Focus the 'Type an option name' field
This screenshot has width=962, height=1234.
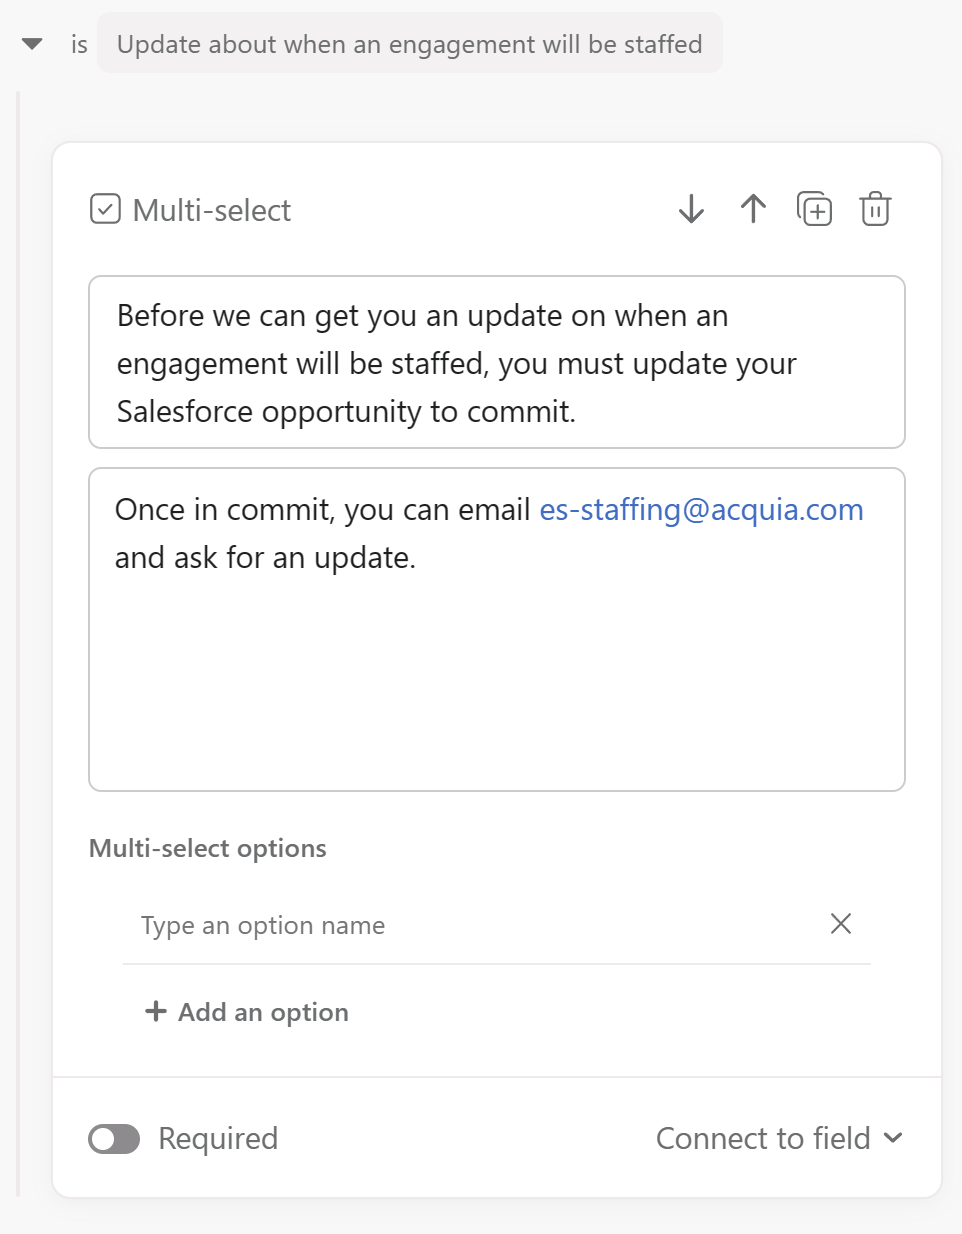tap(470, 925)
